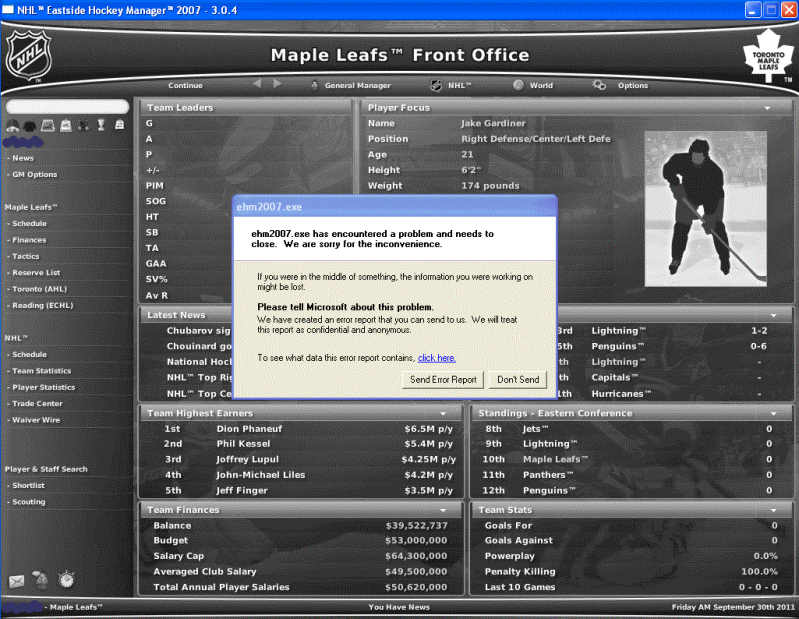This screenshot has width=799, height=619.
Task: Click the sidebar search input field
Action: tap(67, 106)
